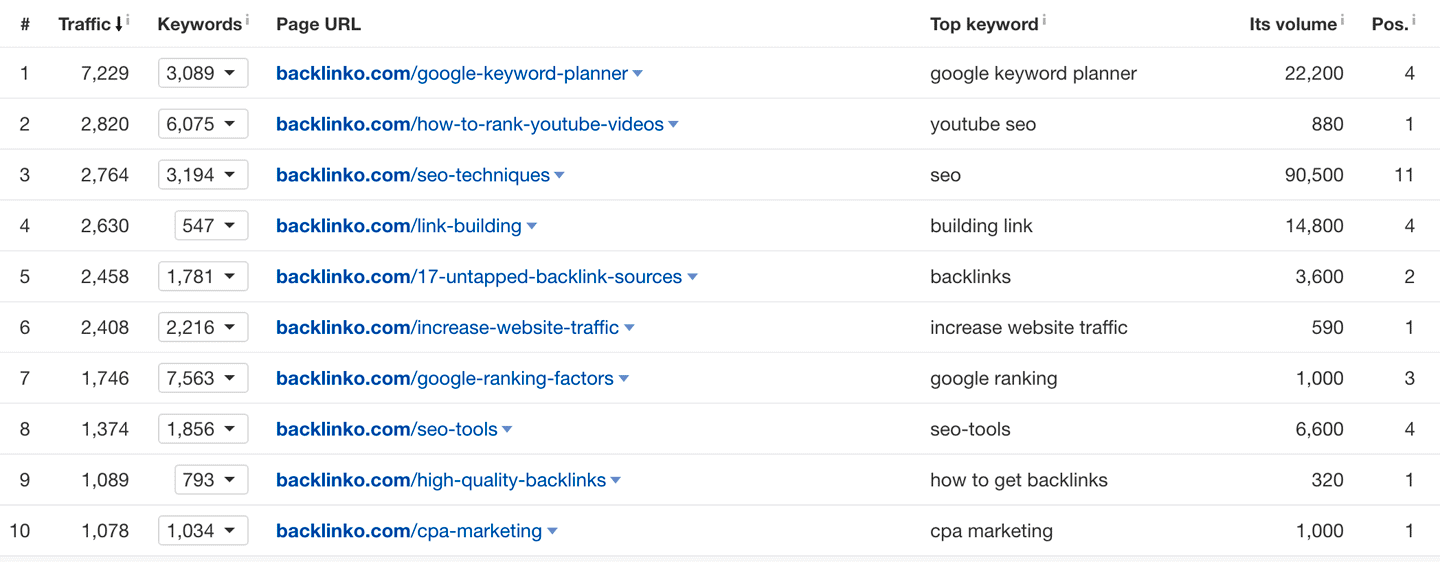Viewport: 1440px width, 562px height.
Task: Click the info icon beside Keywords header
Action: coord(247,19)
